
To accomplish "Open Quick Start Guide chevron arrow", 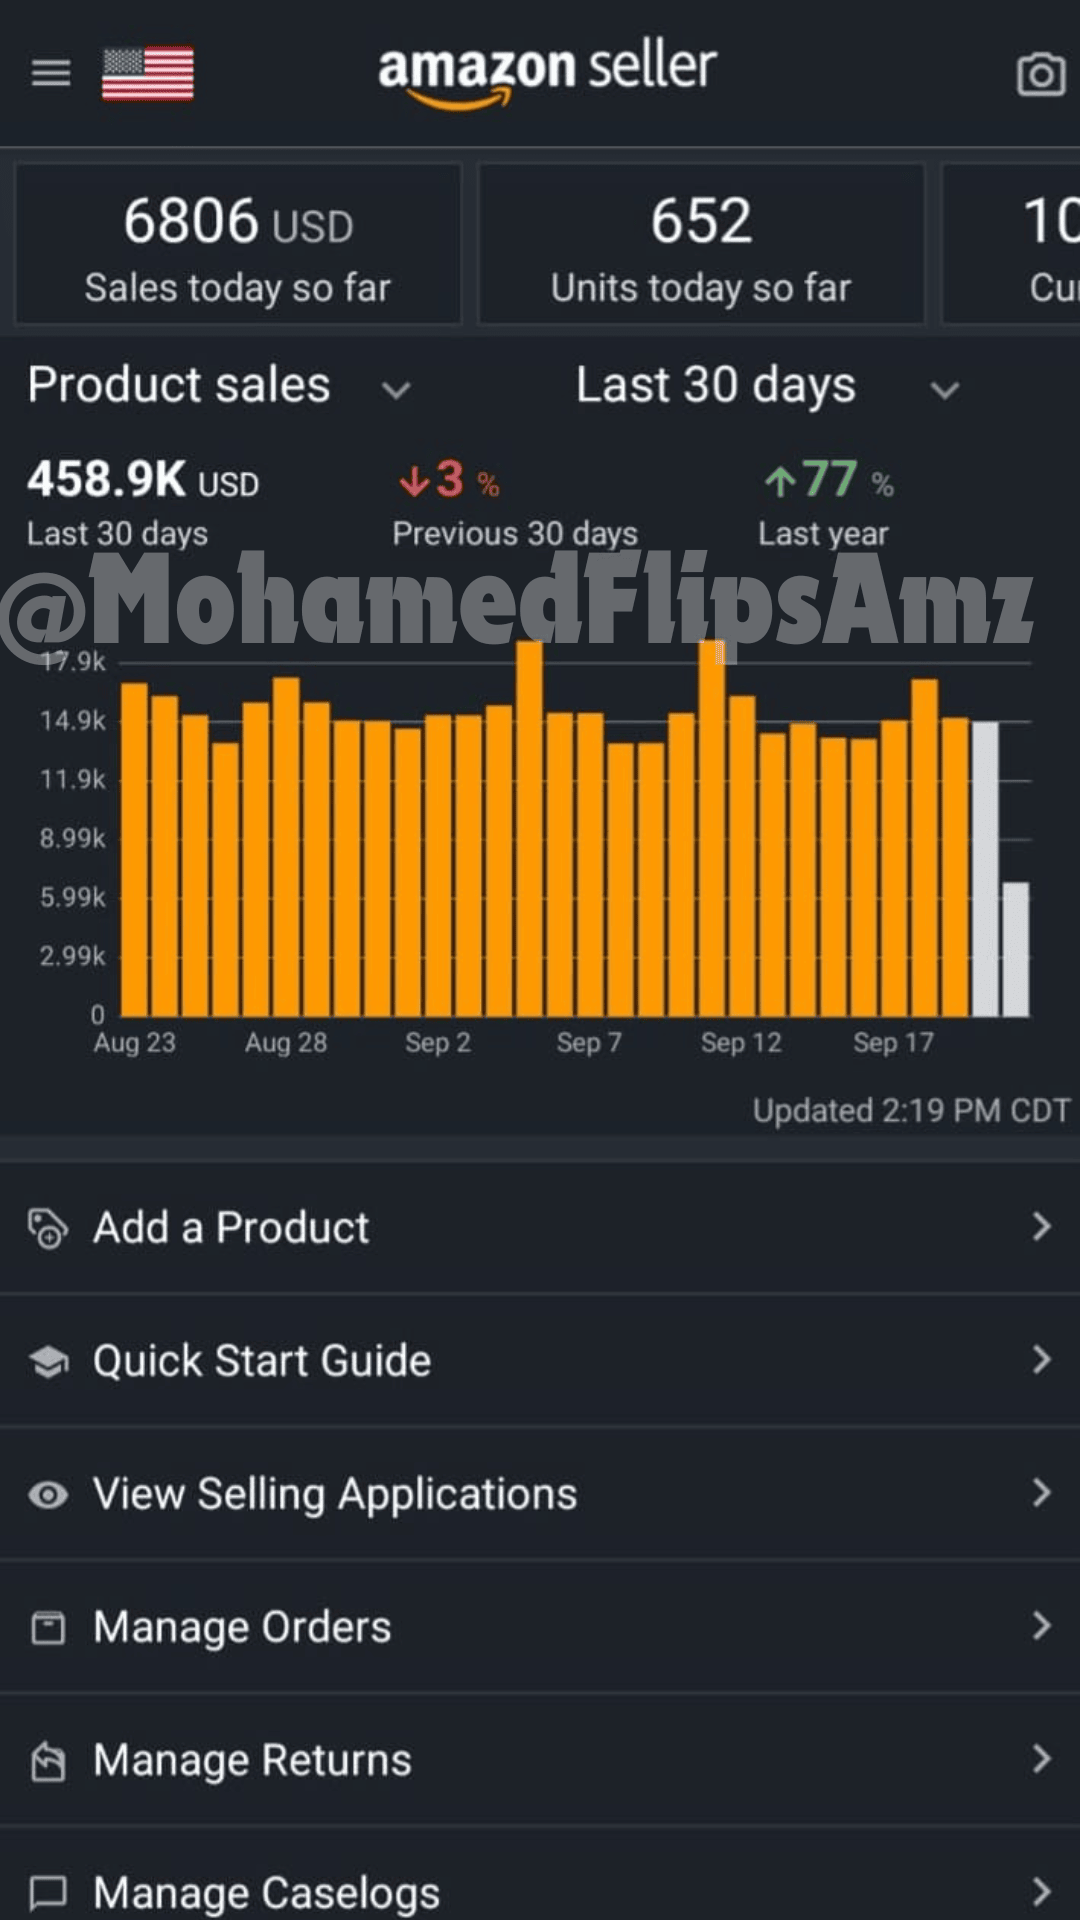I will (1041, 1360).
